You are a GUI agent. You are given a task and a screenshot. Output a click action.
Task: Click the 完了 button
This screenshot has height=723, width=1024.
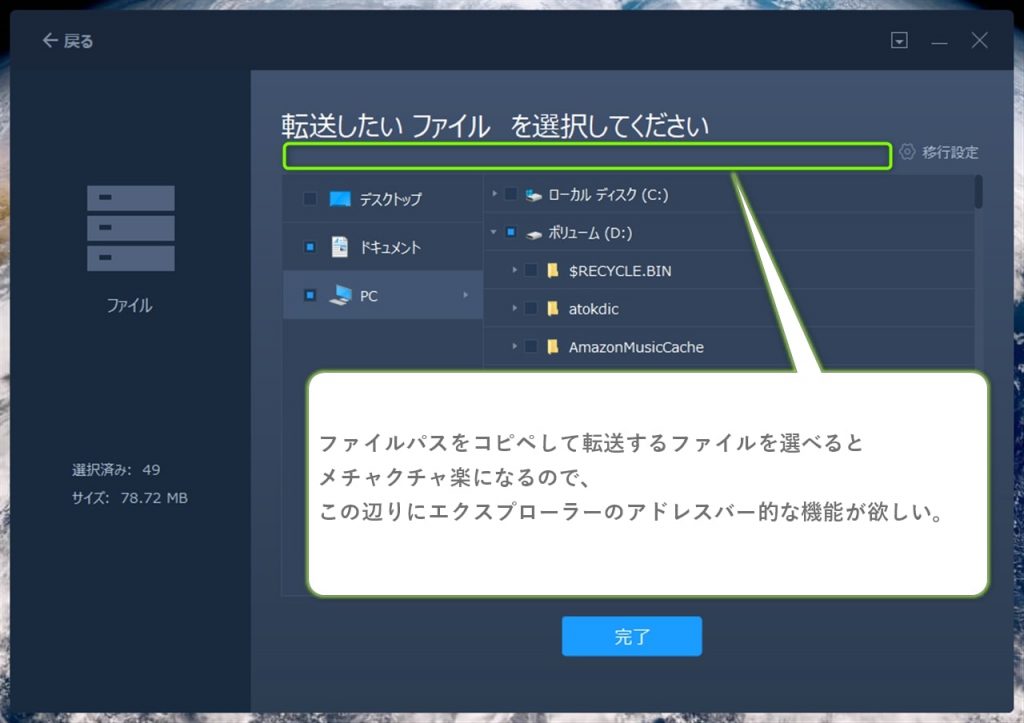tap(631, 636)
